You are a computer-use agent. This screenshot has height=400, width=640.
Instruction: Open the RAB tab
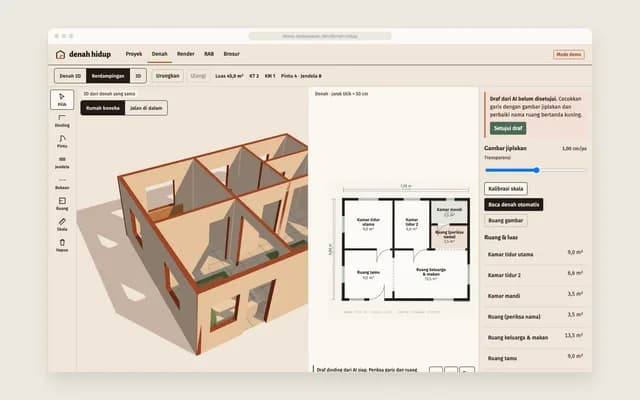click(x=209, y=54)
